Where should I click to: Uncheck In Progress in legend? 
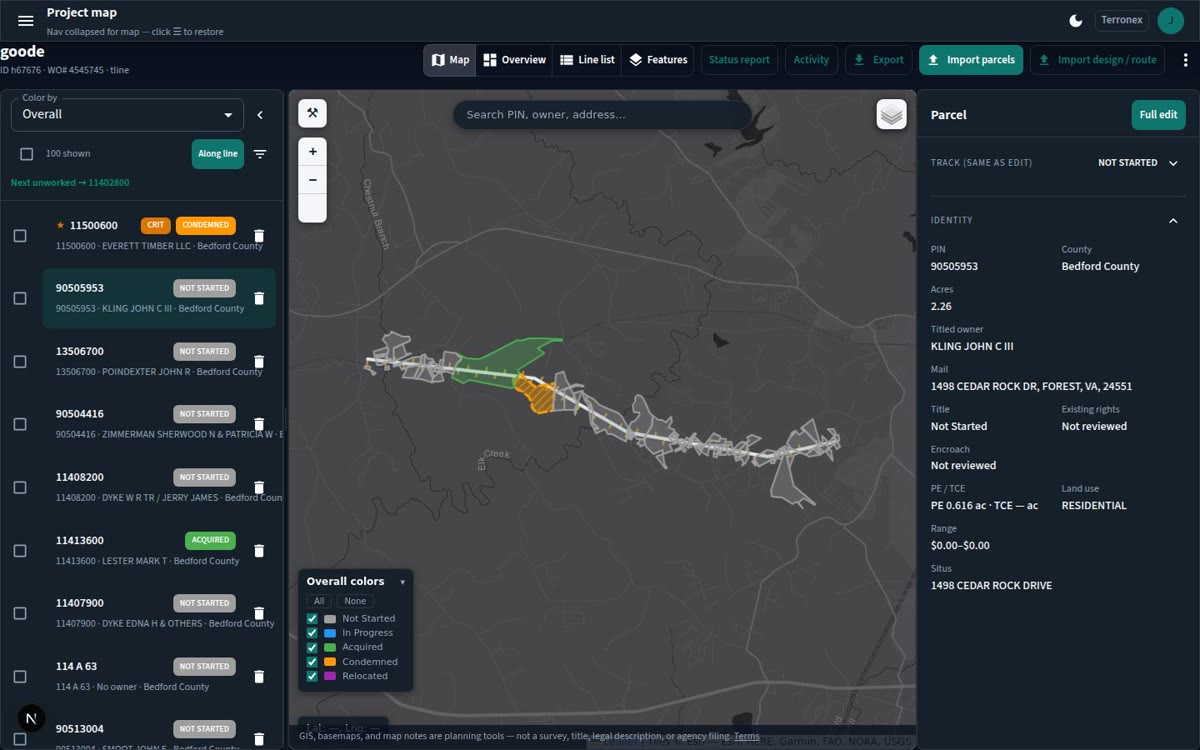[312, 633]
